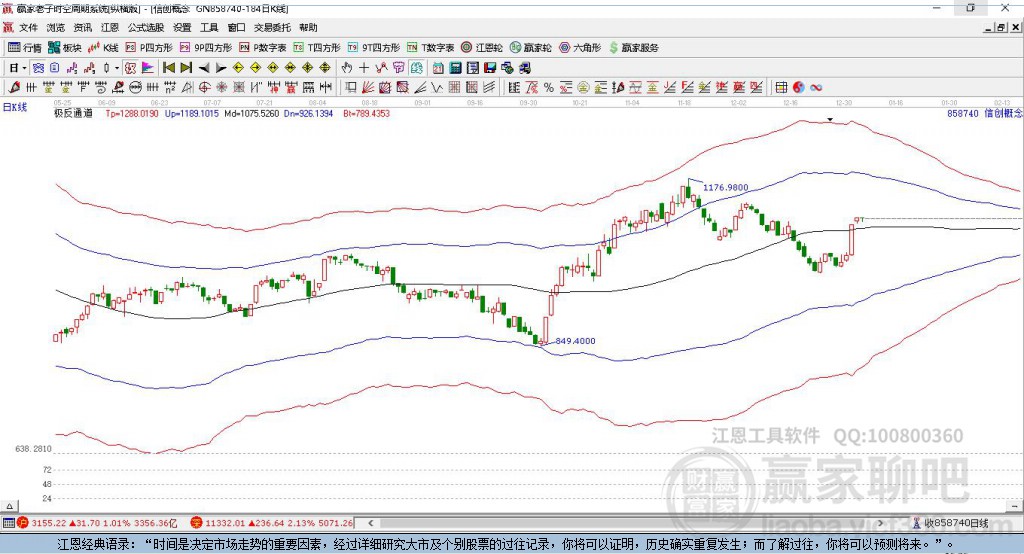The width and height of the screenshot is (1024, 554).
Task: Switch to the K线 chart view
Action: pyautogui.click(x=103, y=48)
